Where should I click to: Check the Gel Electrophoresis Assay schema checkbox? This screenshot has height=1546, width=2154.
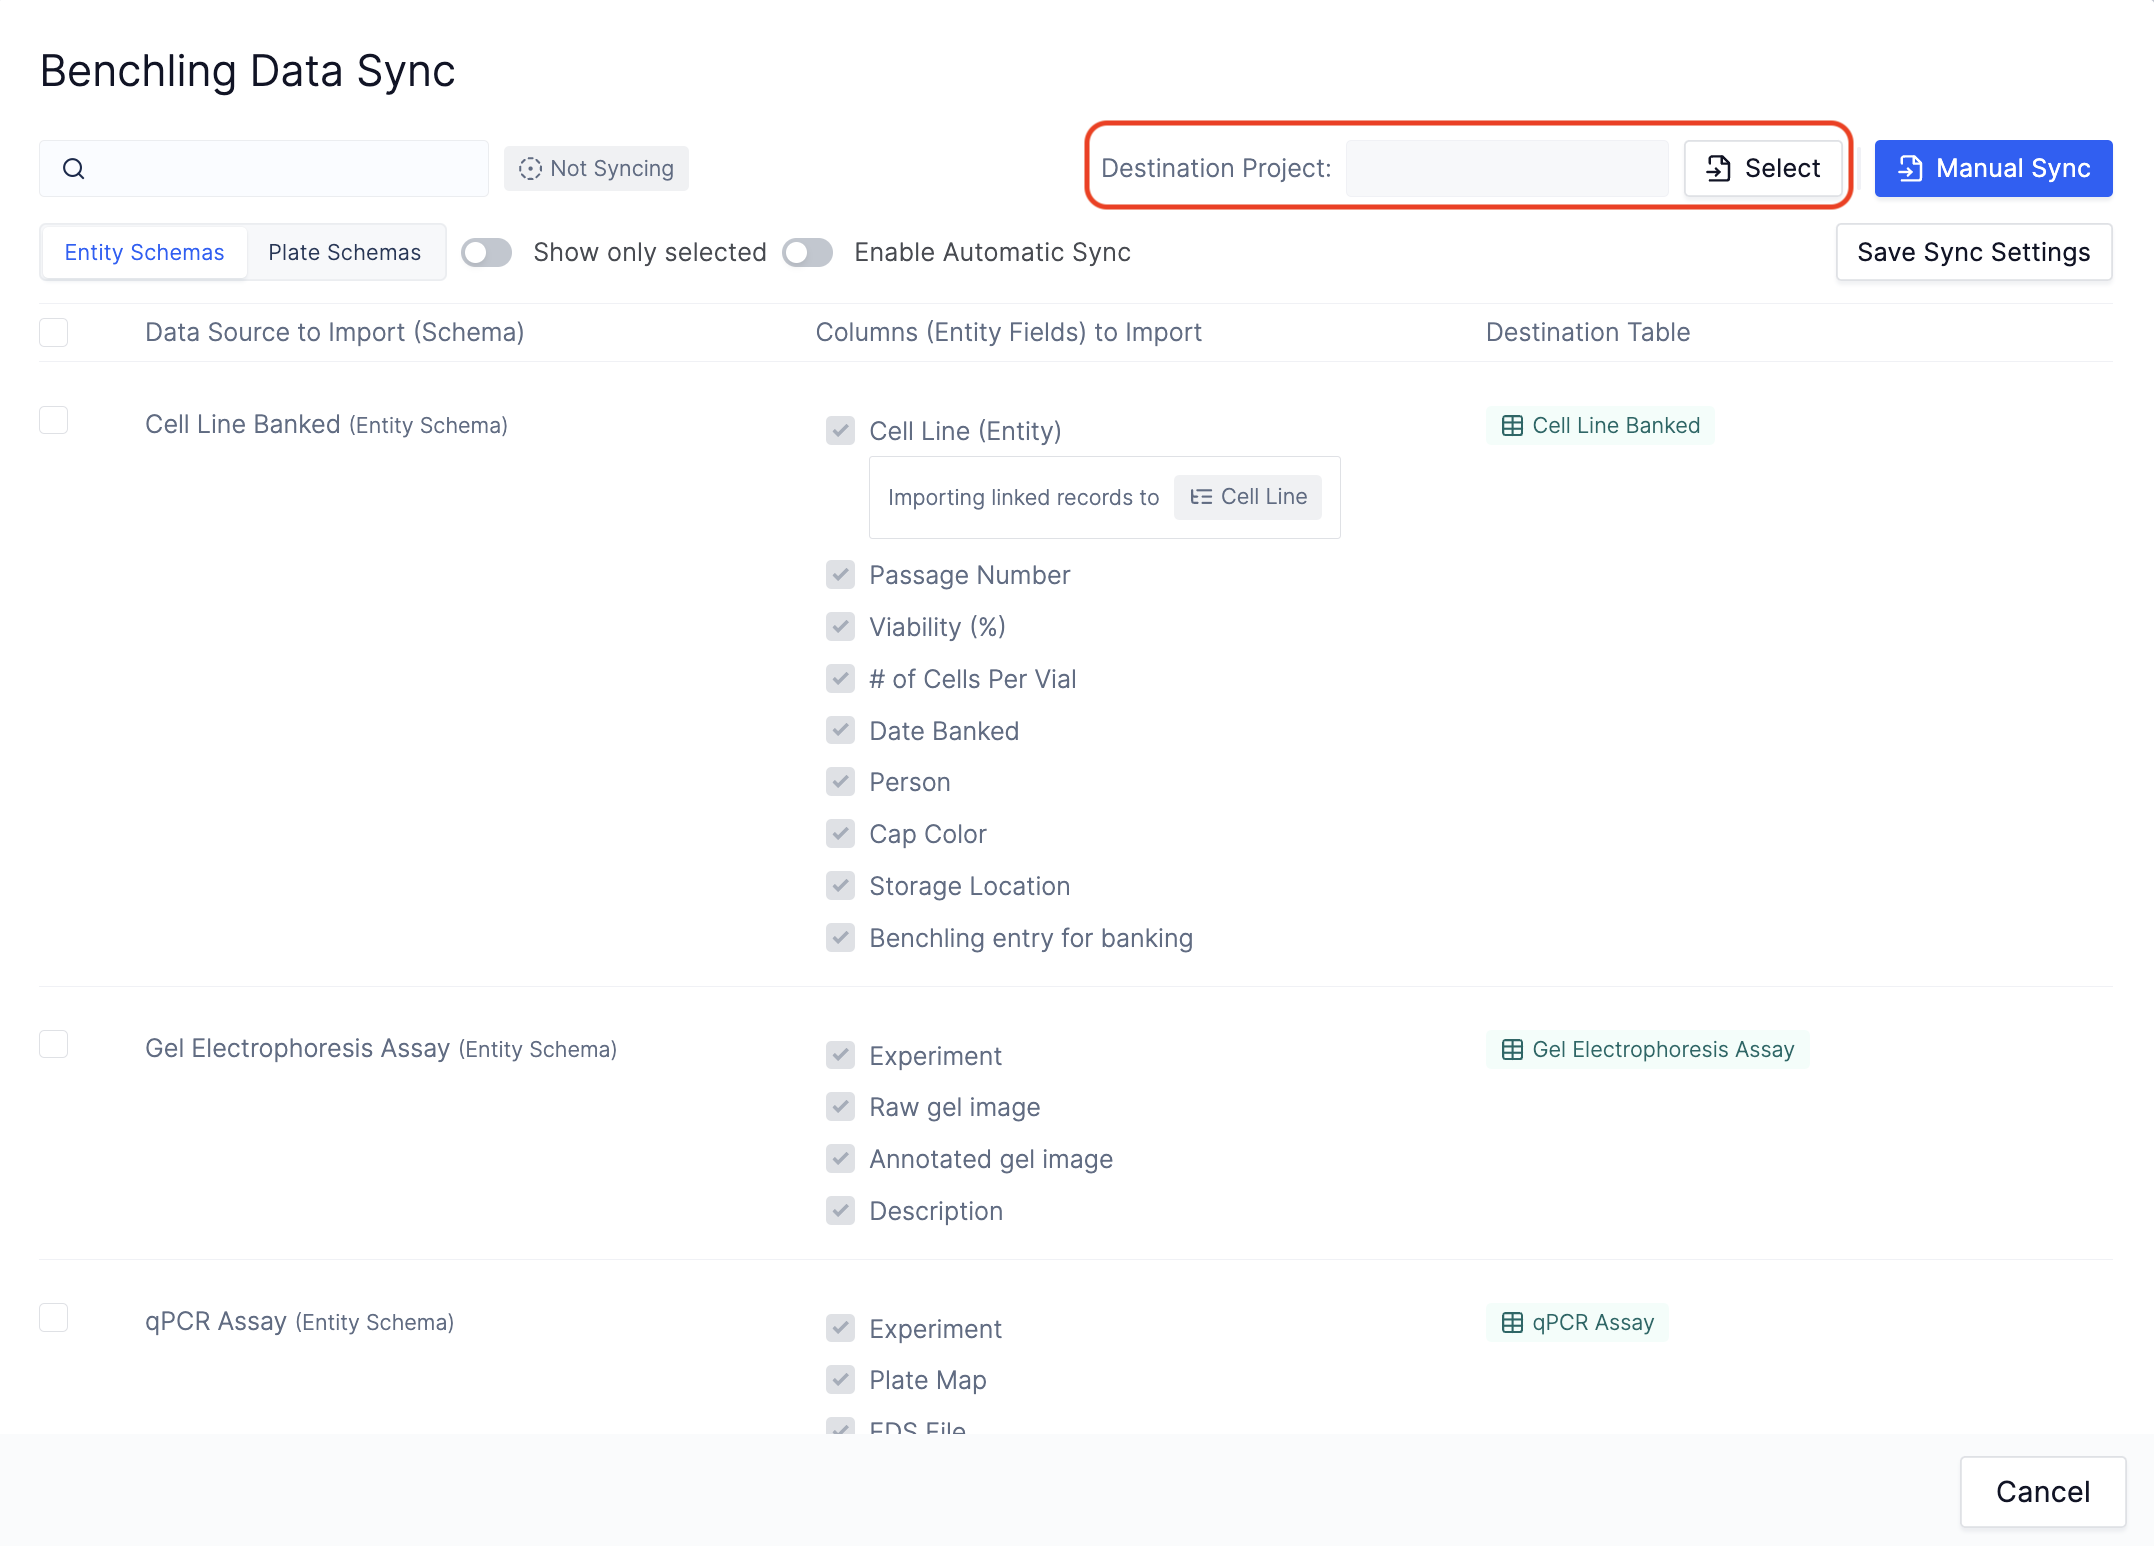point(54,1044)
